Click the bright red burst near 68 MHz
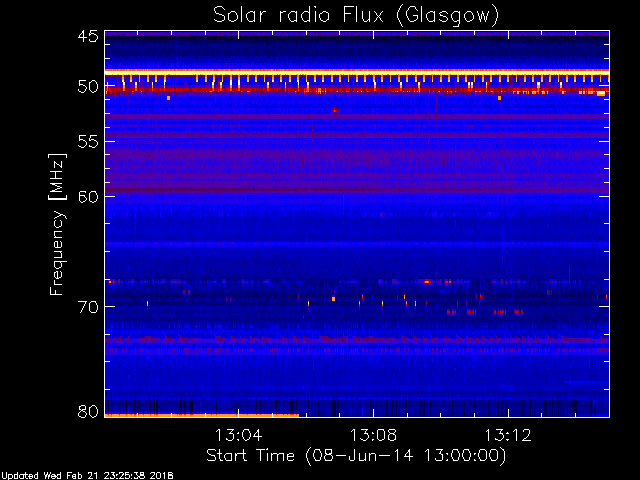Viewport: 640px width, 480px height. pyautogui.click(x=427, y=282)
